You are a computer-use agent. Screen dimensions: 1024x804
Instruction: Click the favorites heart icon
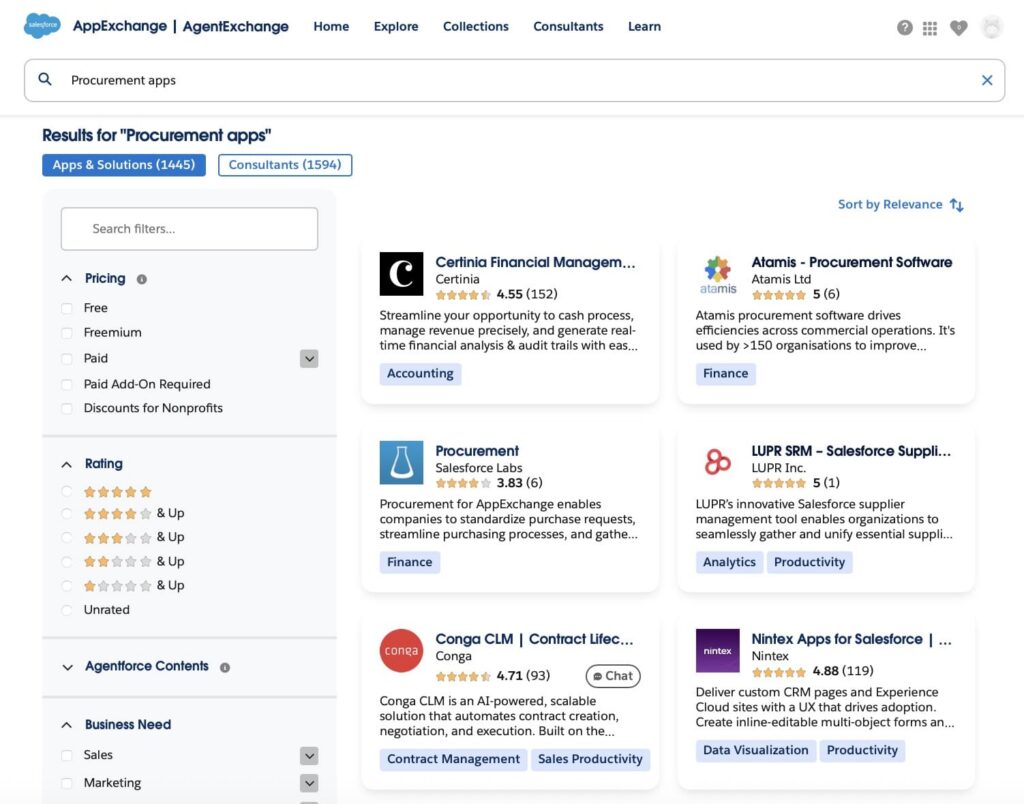(x=958, y=28)
